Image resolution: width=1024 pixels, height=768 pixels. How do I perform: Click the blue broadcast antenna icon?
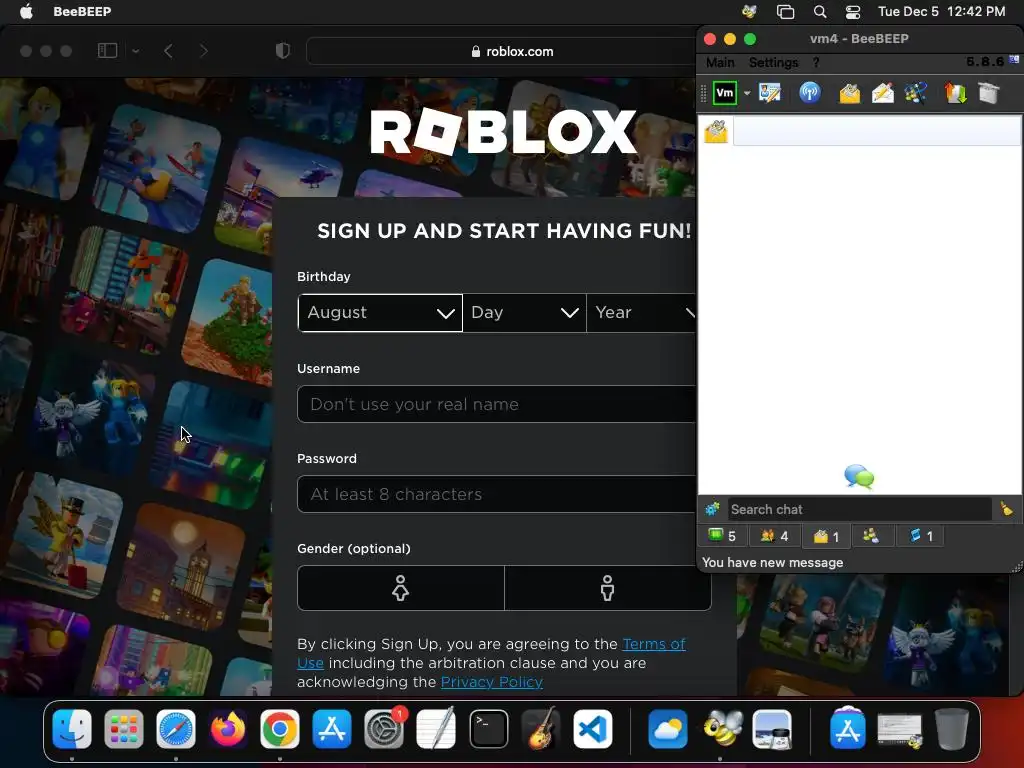pyautogui.click(x=810, y=93)
